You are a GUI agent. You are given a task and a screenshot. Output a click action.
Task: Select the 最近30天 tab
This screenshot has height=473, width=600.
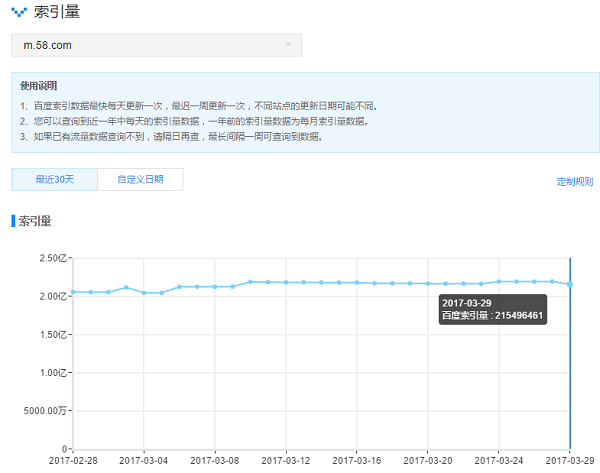point(55,180)
